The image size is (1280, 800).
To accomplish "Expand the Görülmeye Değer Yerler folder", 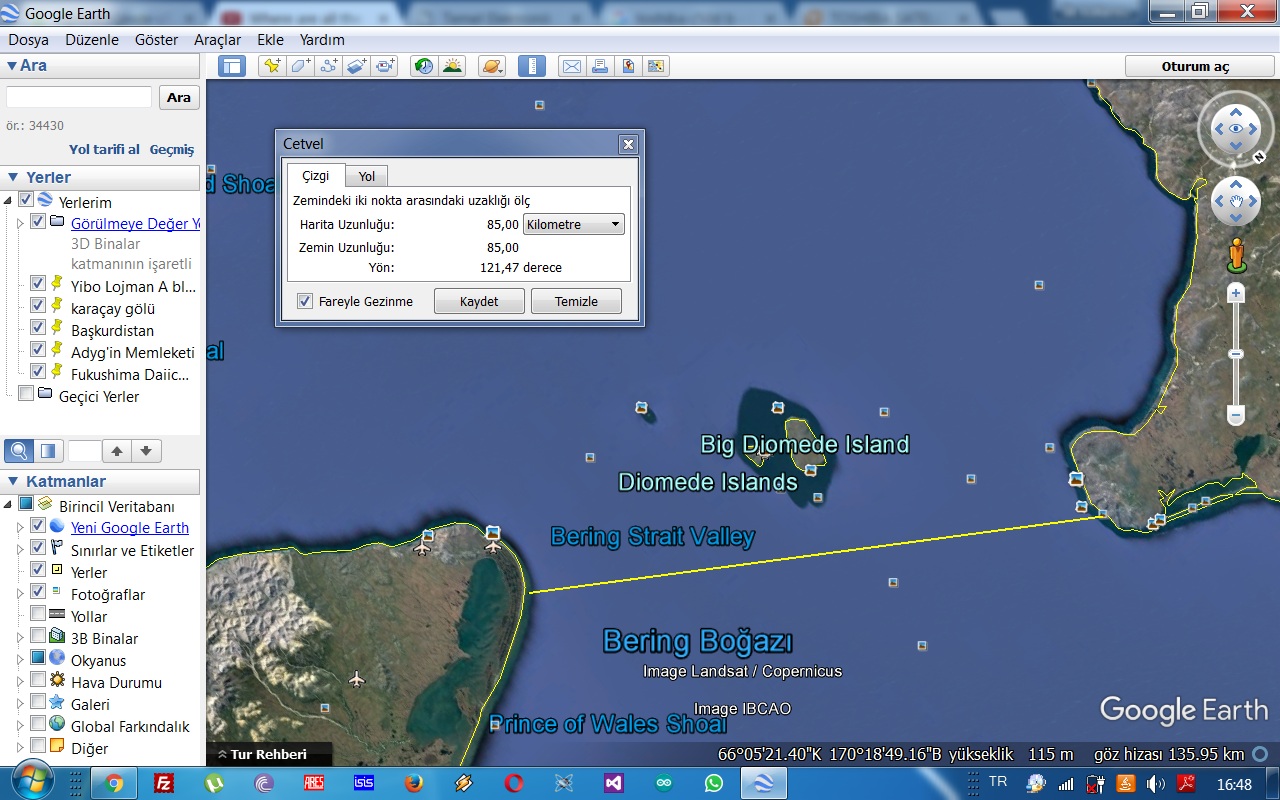I will pos(20,223).
